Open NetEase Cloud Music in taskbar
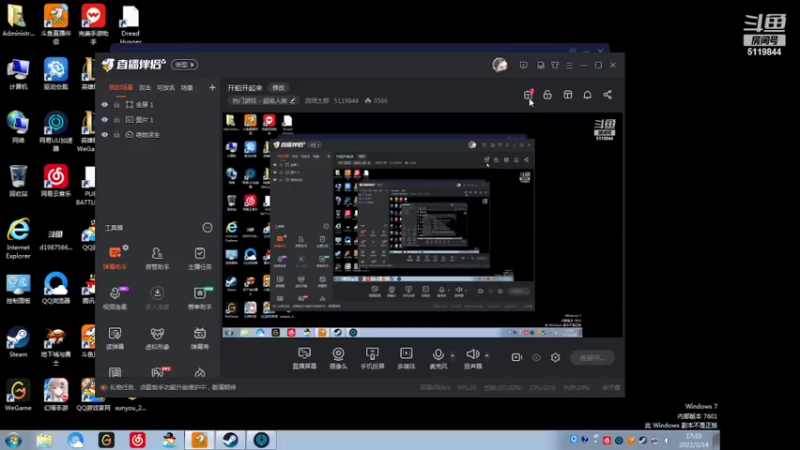This screenshot has height=450, width=800. tap(137, 440)
